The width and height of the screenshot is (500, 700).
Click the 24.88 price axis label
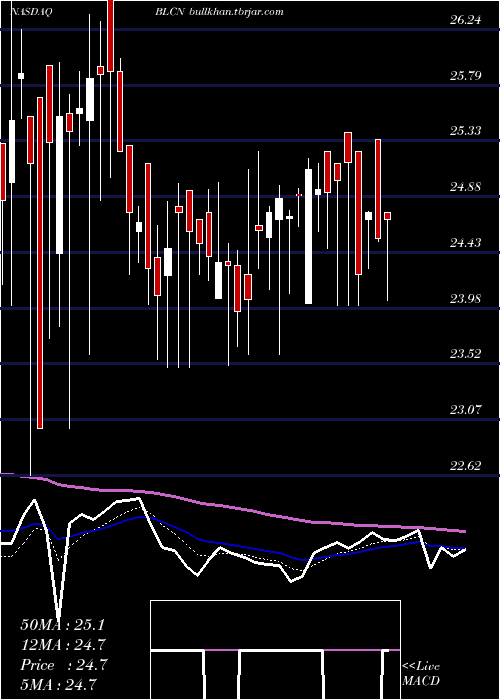click(466, 187)
